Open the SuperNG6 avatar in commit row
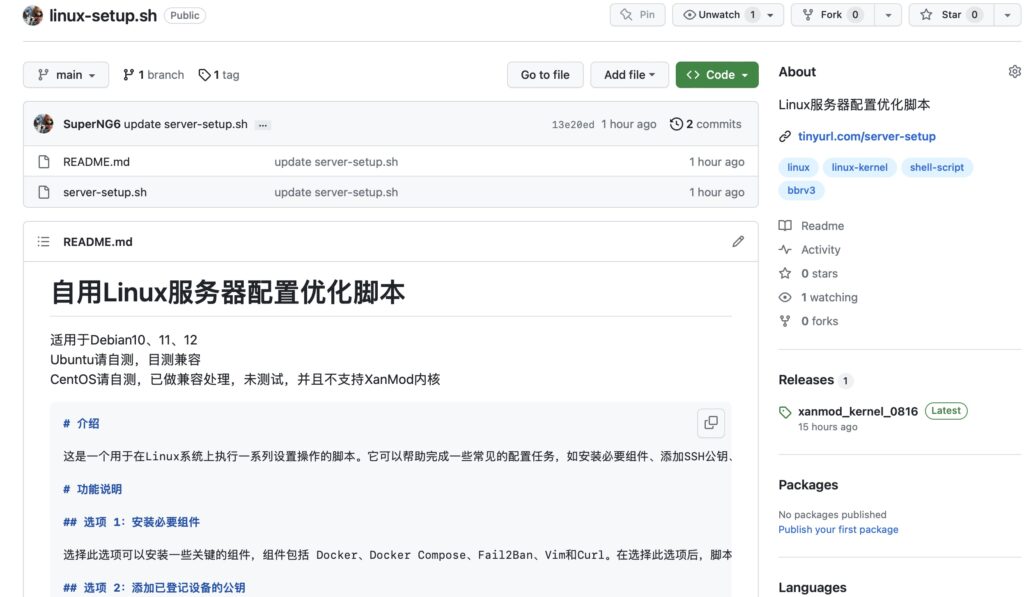The height and width of the screenshot is (597, 1024). point(43,124)
